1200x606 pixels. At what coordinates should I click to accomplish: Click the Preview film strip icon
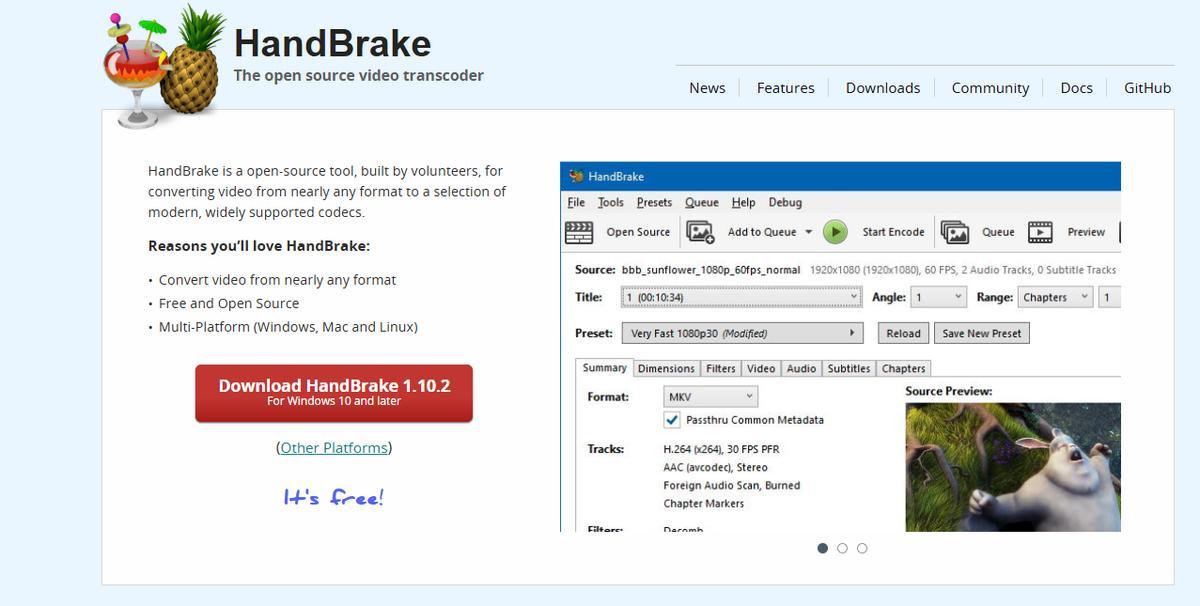tap(1040, 232)
